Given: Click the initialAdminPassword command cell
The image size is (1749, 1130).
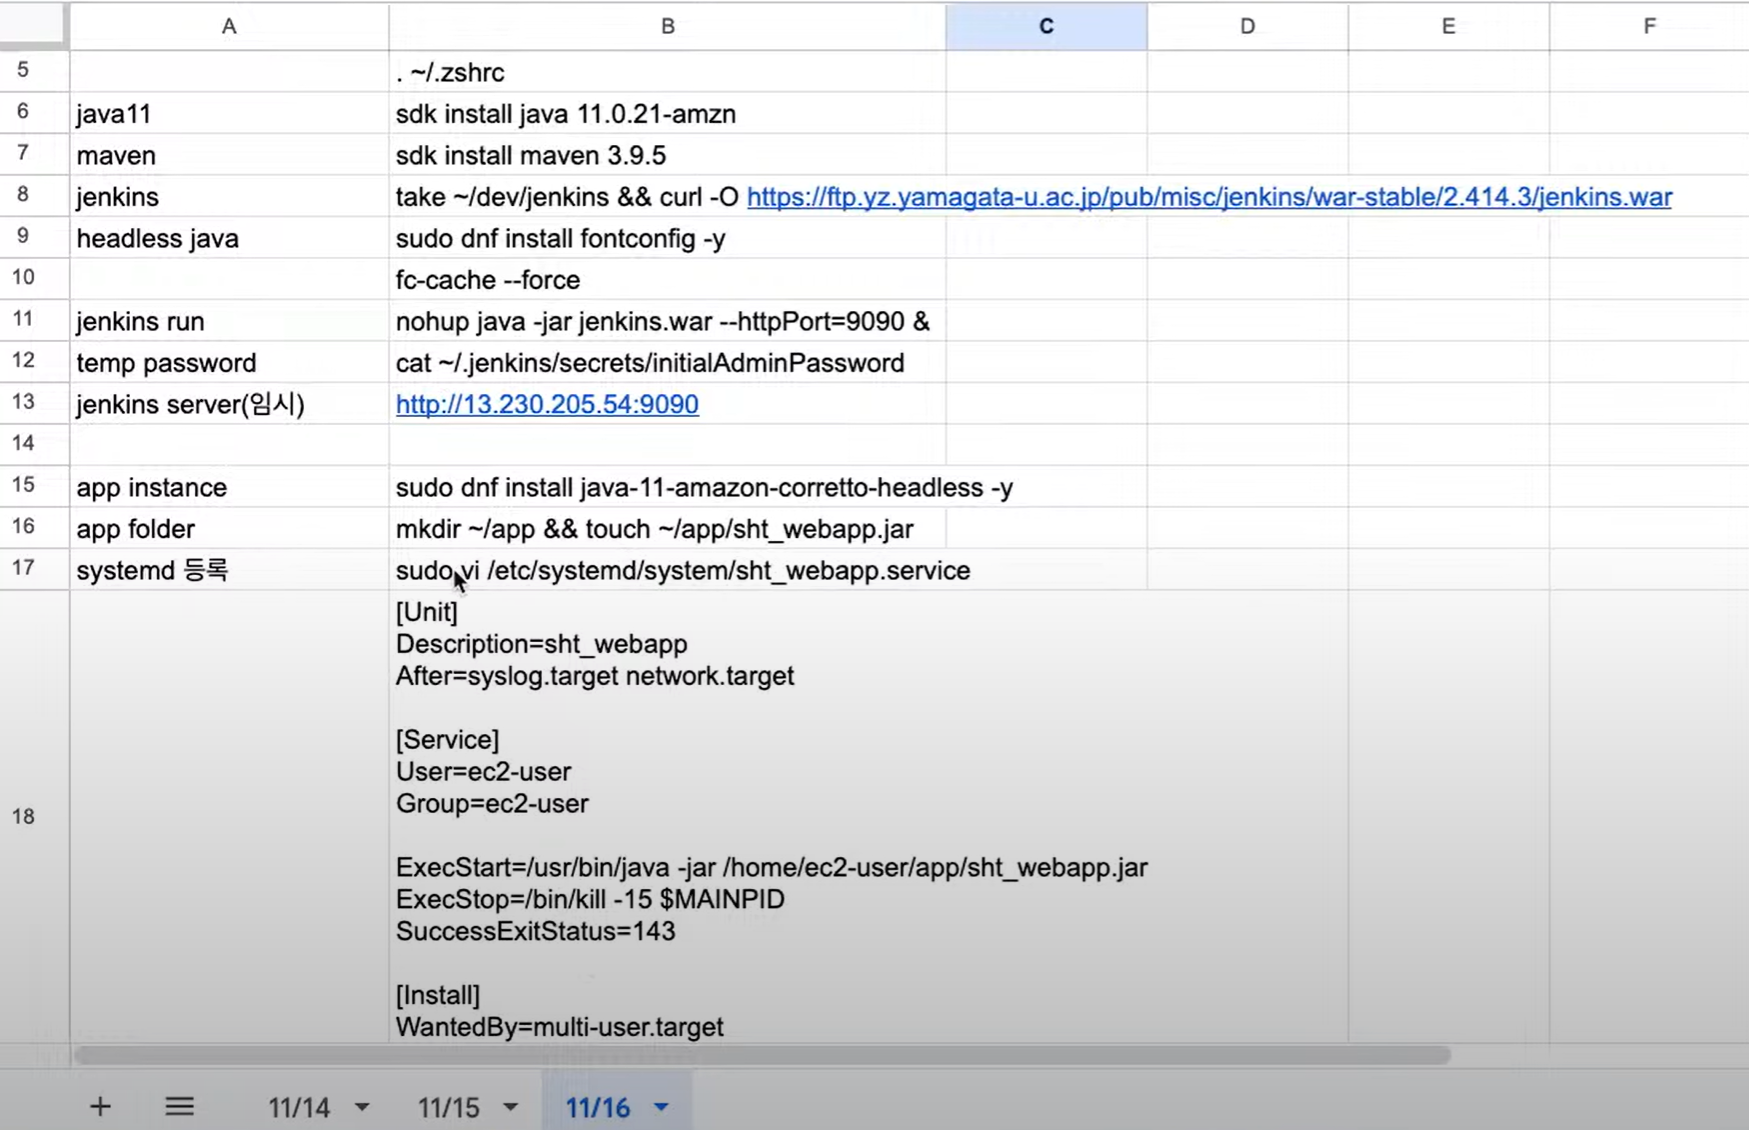Looking at the screenshot, I should [667, 362].
